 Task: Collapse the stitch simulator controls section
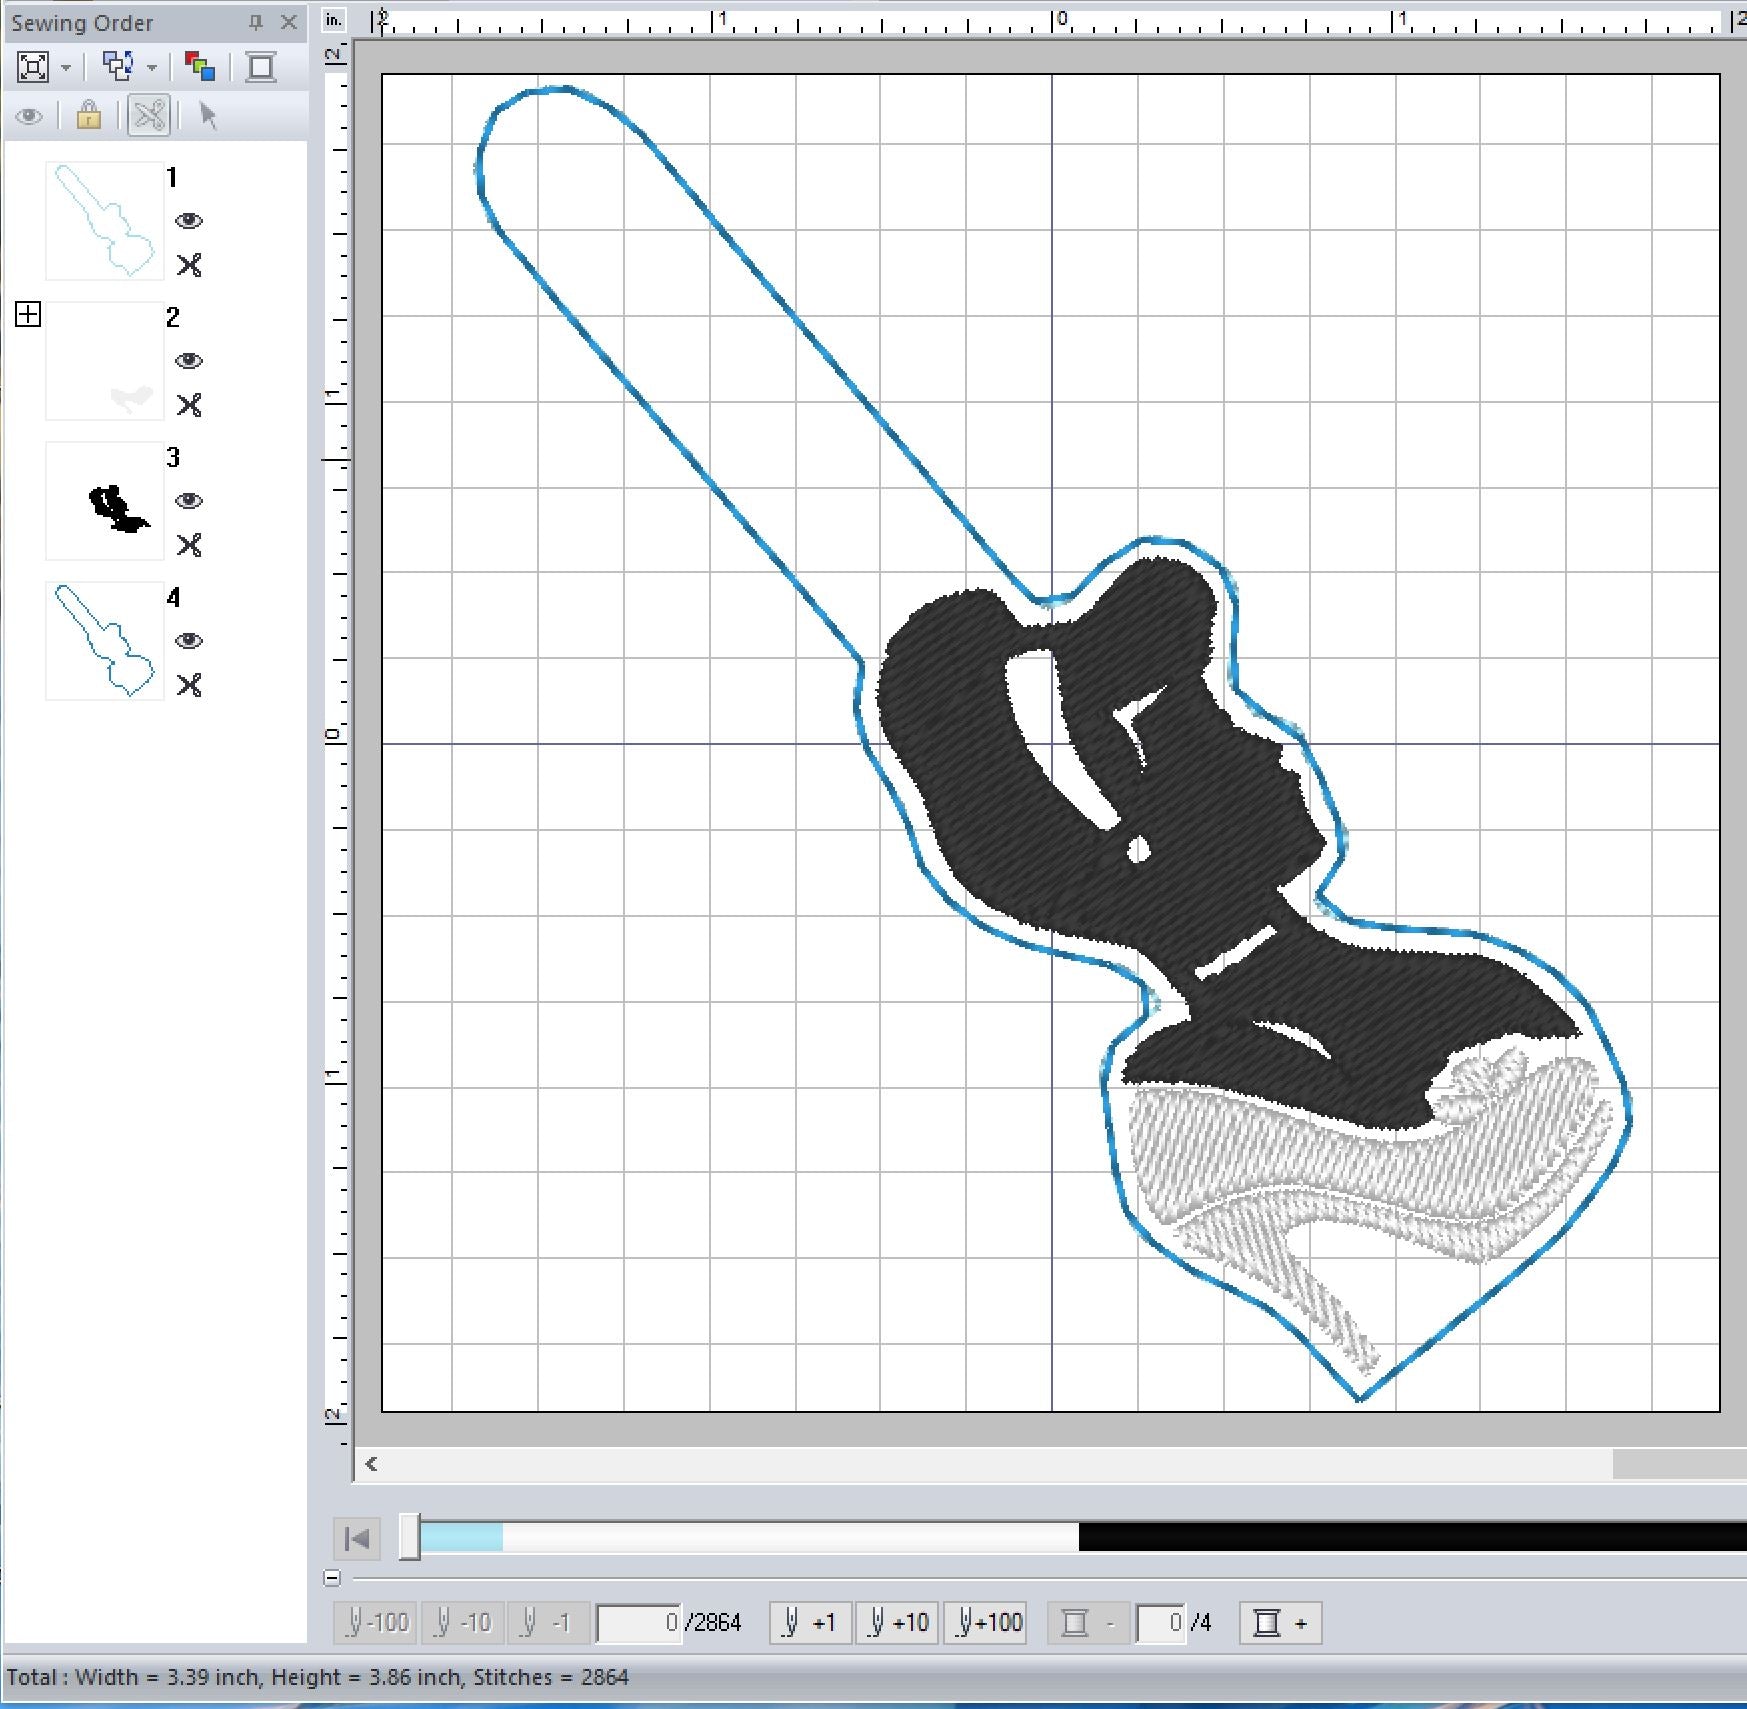point(333,1578)
